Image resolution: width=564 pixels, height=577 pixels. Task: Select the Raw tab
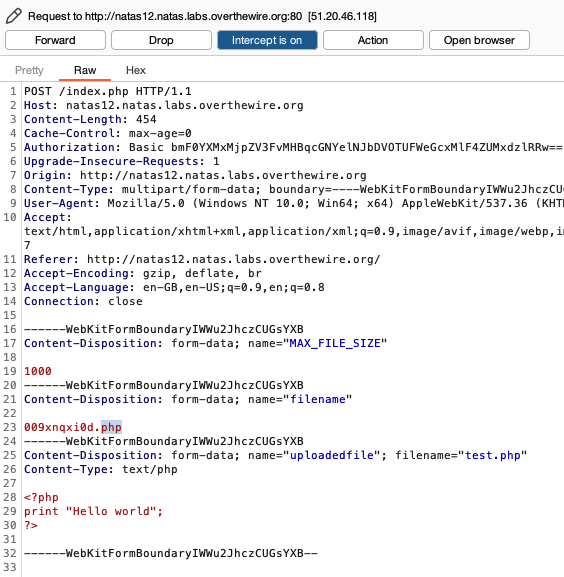(85, 70)
